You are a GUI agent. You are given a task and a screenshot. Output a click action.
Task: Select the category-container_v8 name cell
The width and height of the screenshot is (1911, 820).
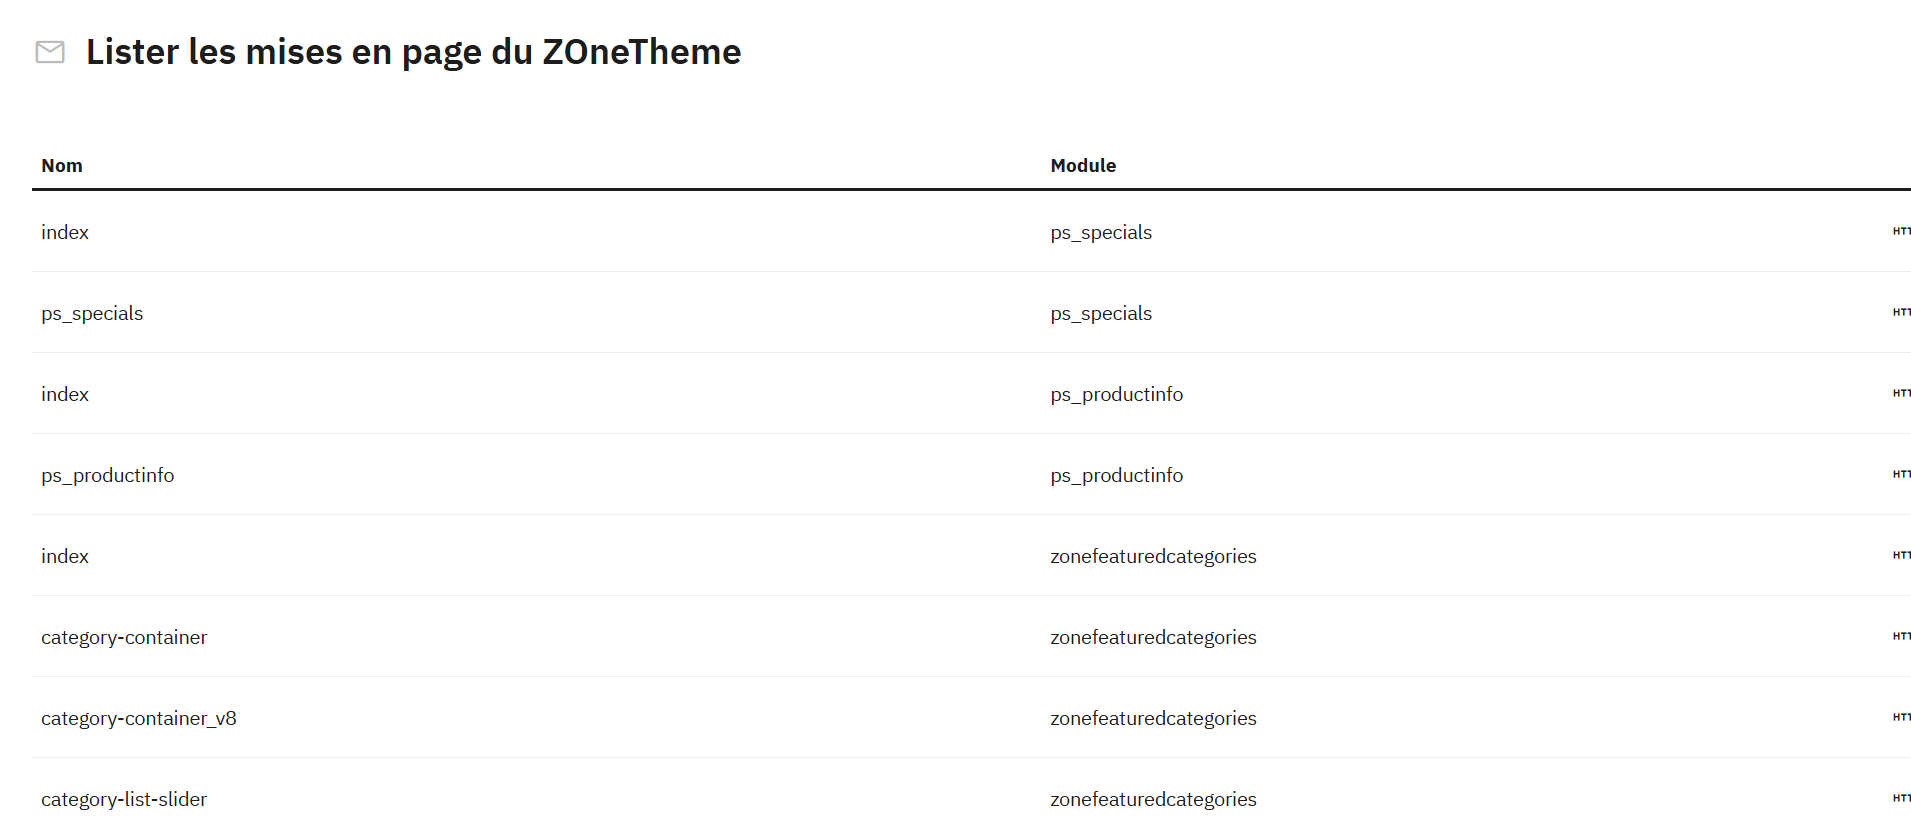point(139,719)
